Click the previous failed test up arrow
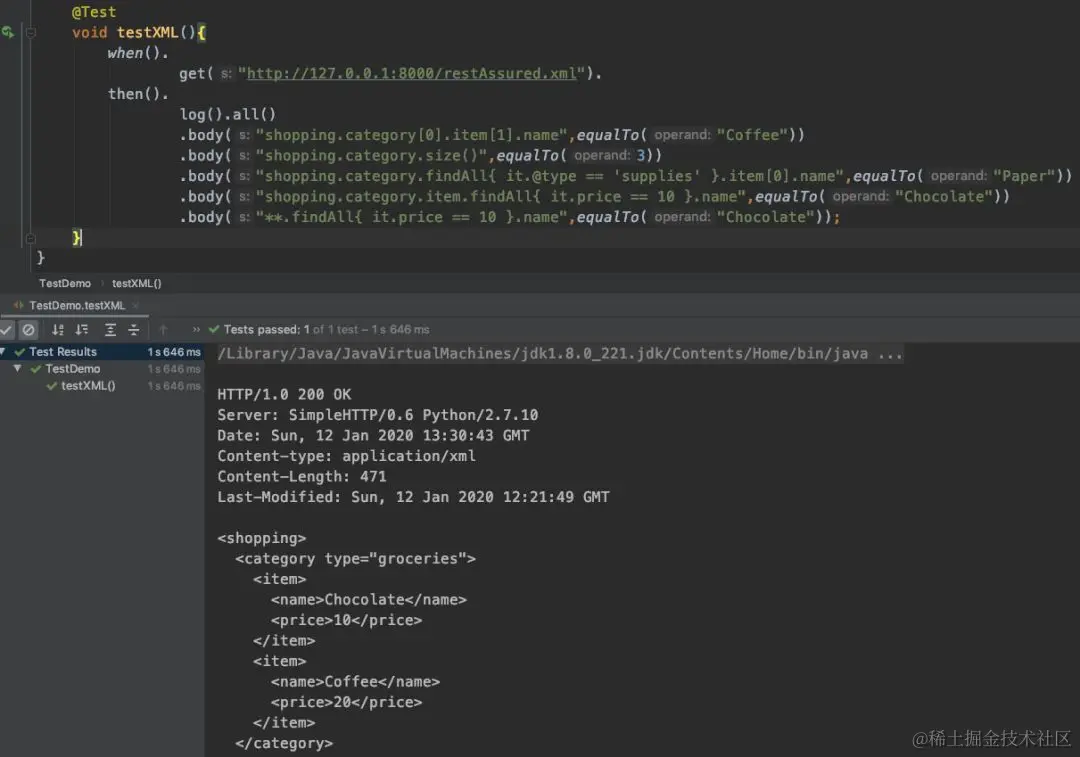 coord(163,330)
